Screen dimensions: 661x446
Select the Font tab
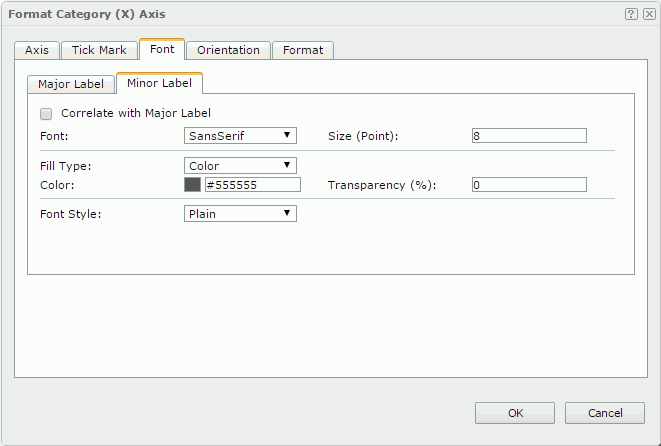pyautogui.click(x=162, y=49)
